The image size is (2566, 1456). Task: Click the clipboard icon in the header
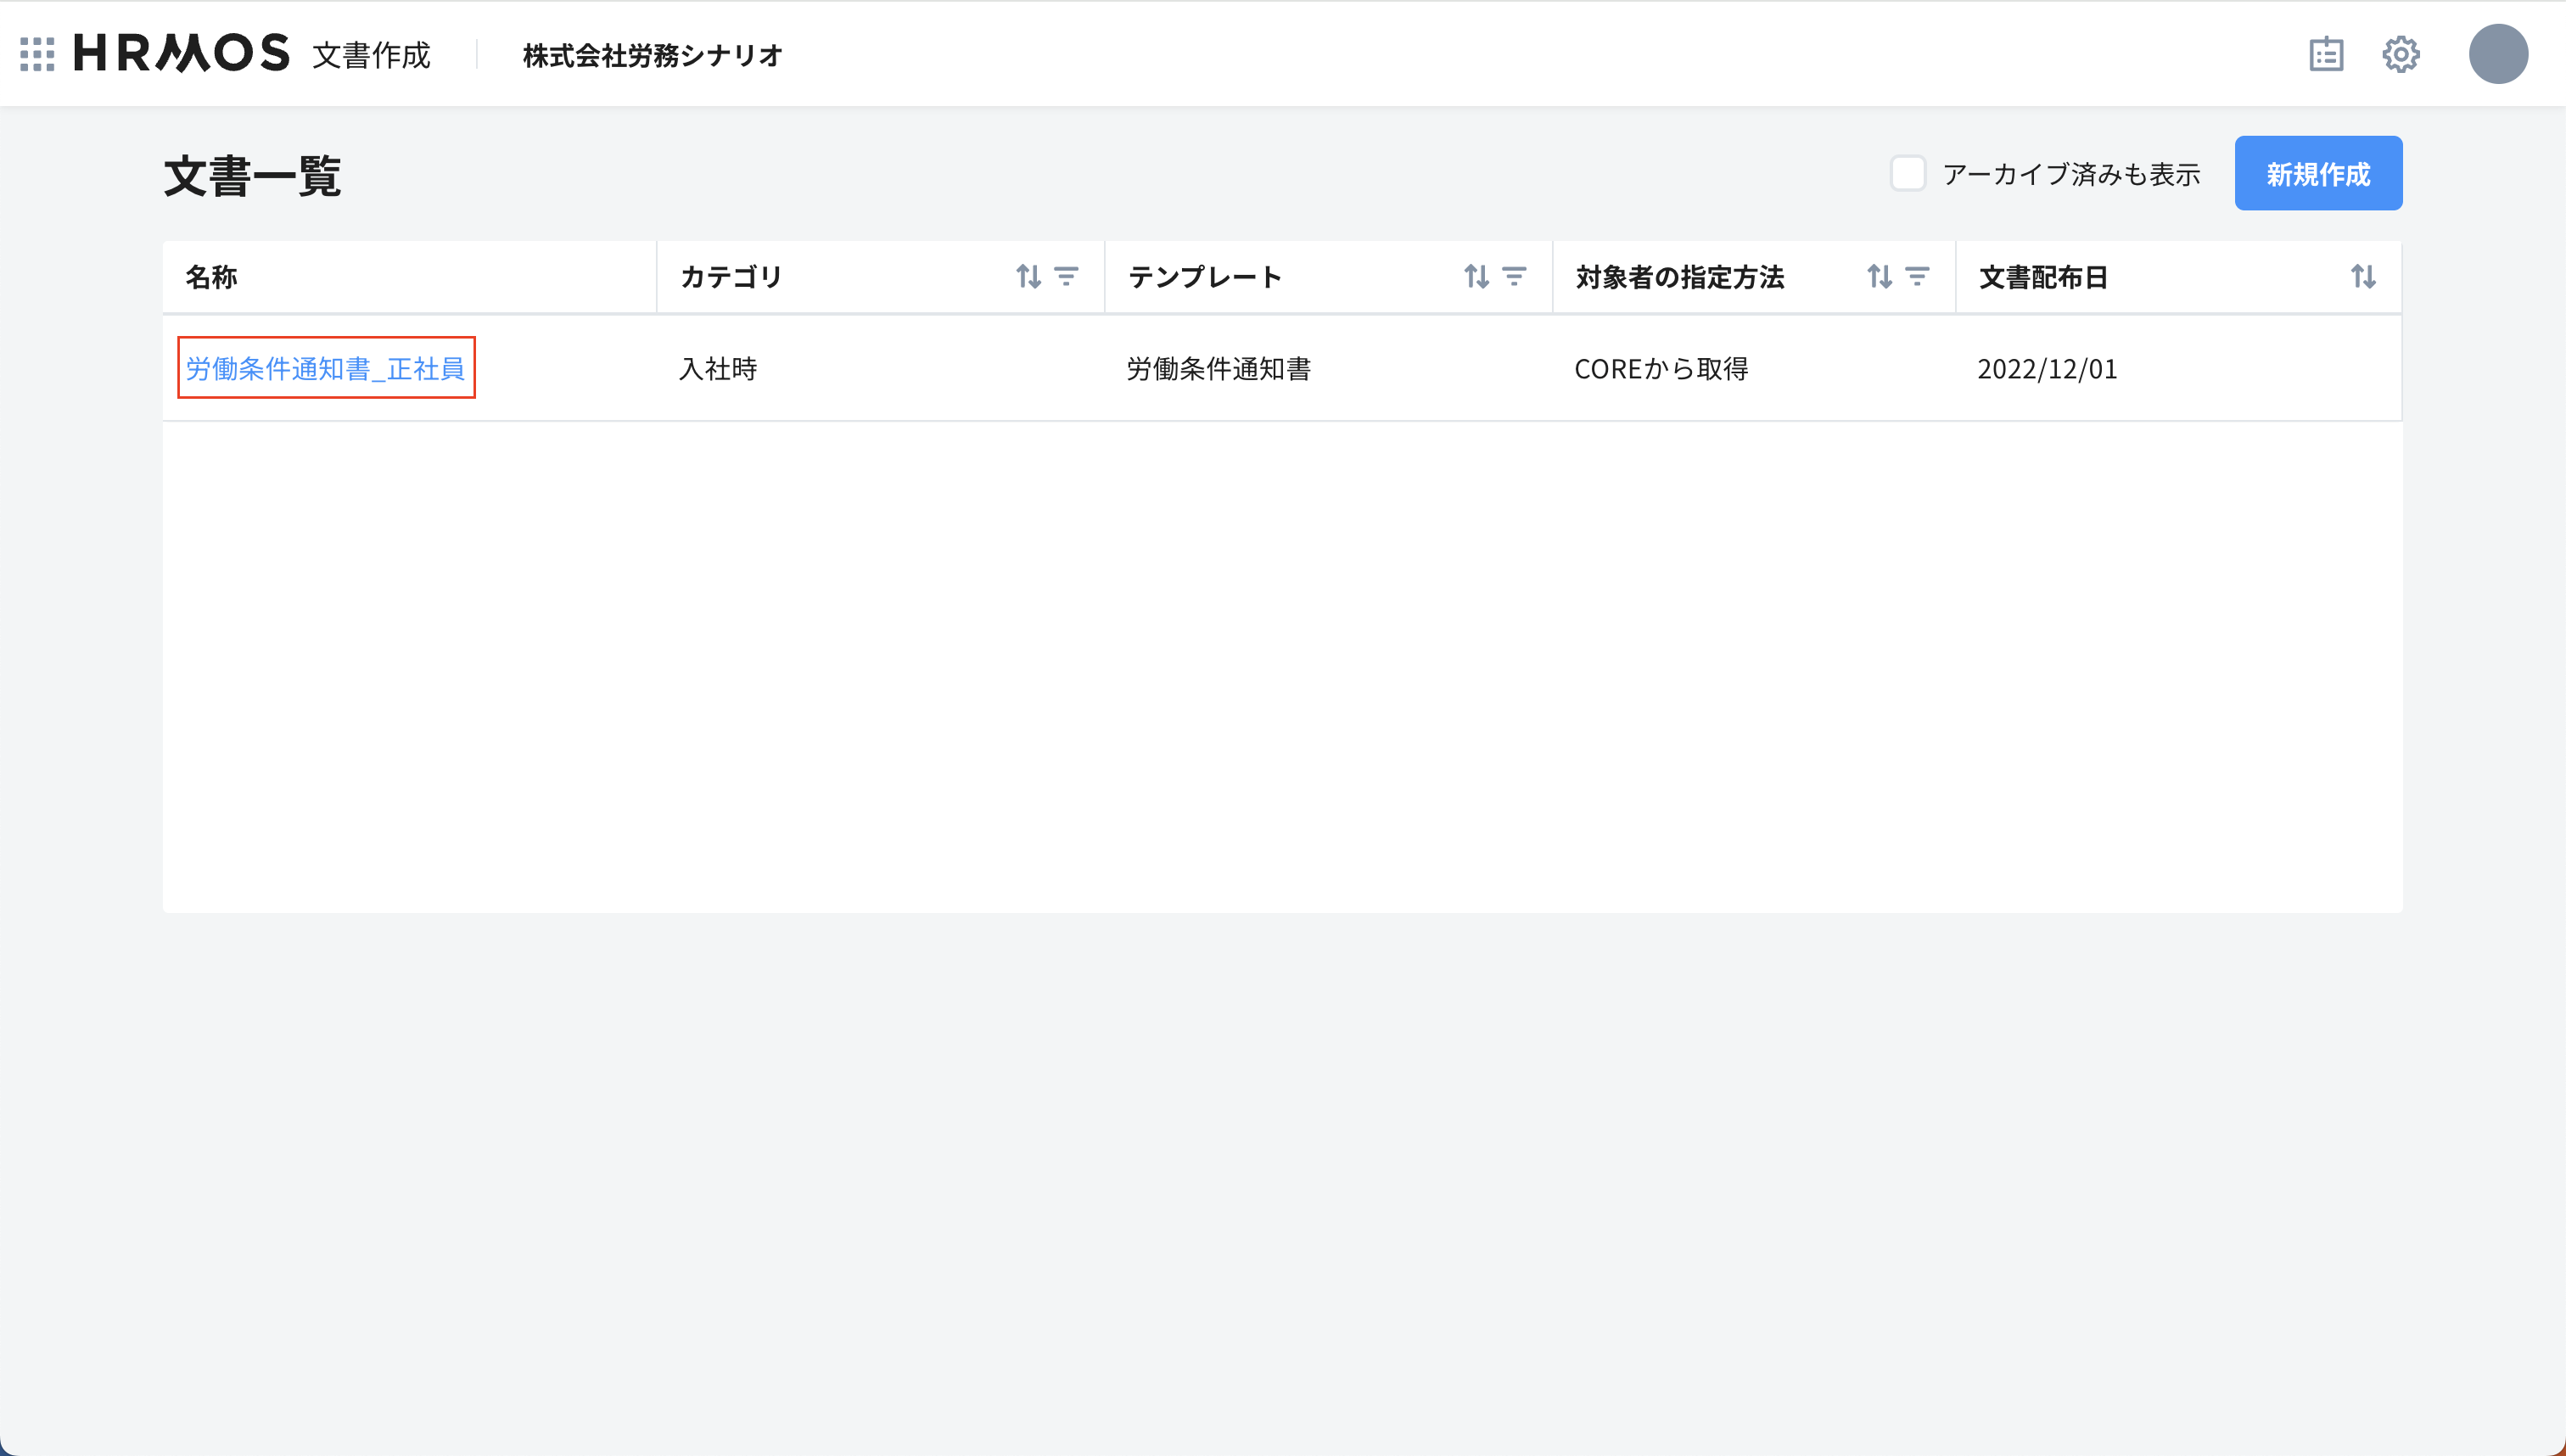2327,55
